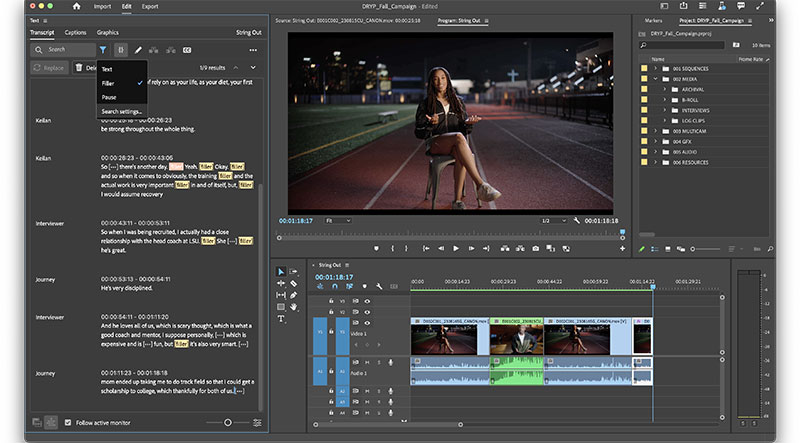Open the 1/2 playback resolution dropdown
The height and width of the screenshot is (443, 800).
[x=554, y=220]
